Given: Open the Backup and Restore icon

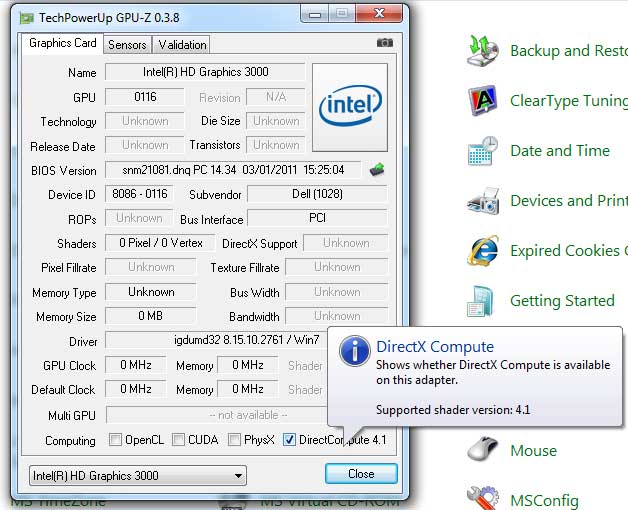Looking at the screenshot, I should coord(483,50).
